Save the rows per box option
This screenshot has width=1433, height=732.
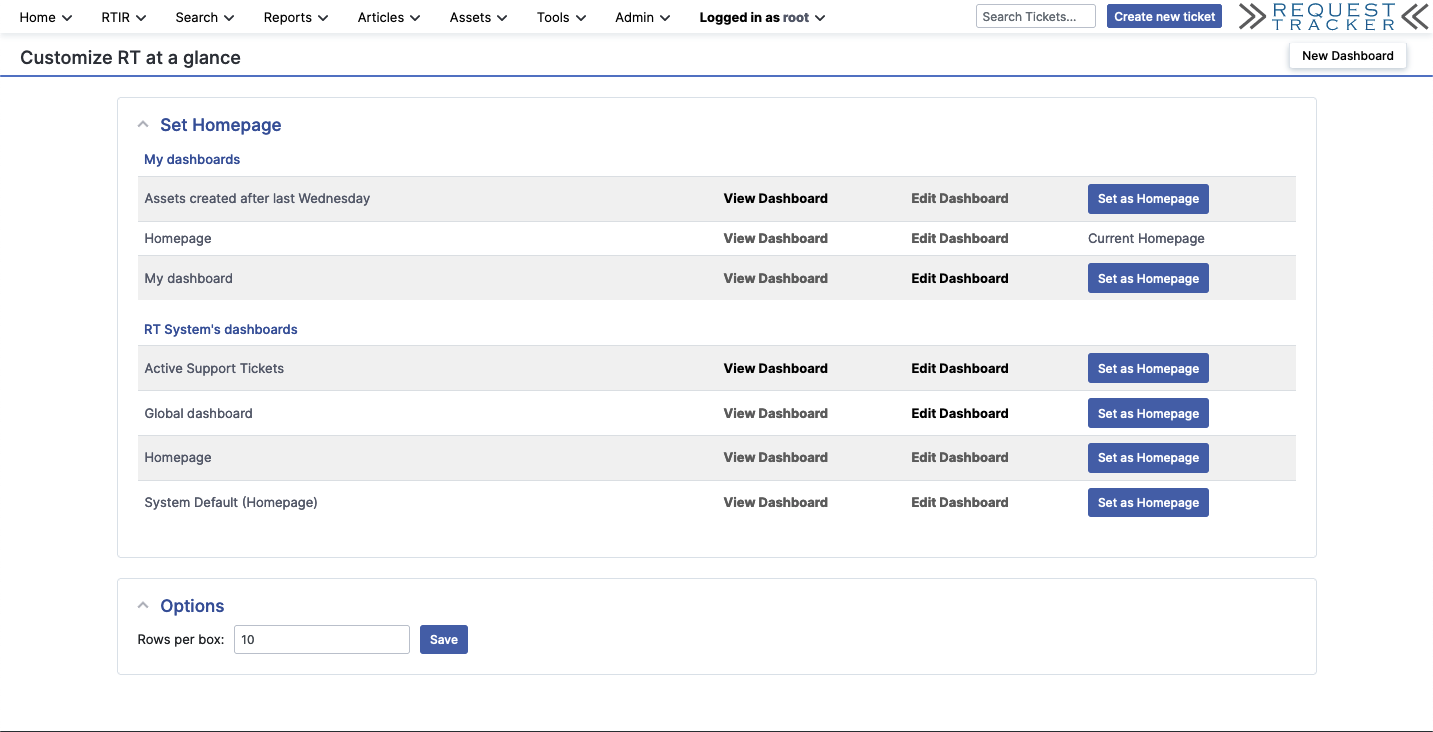443,639
